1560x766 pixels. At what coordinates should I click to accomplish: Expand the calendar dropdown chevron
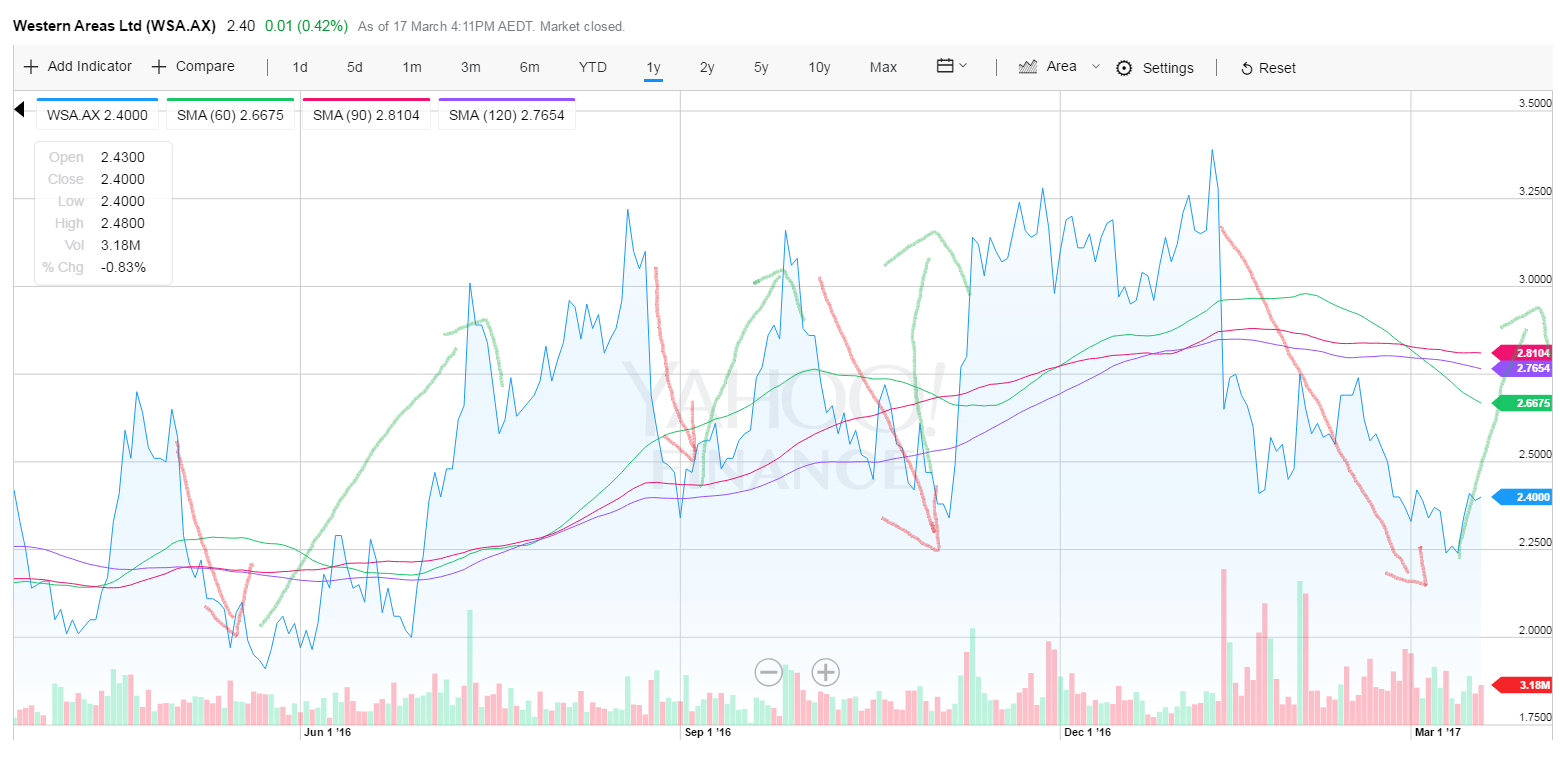pos(963,66)
